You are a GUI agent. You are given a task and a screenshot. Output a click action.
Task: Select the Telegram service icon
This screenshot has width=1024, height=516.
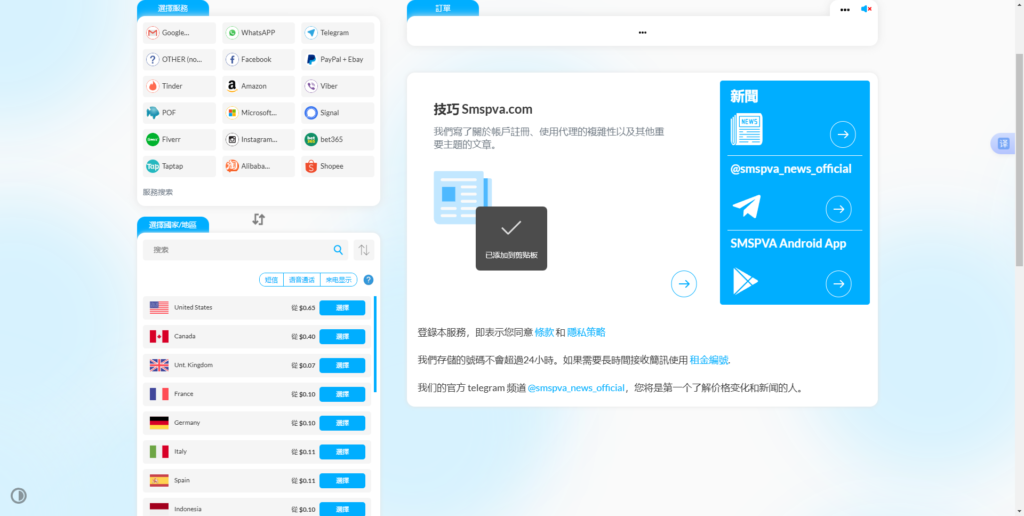click(x=311, y=33)
